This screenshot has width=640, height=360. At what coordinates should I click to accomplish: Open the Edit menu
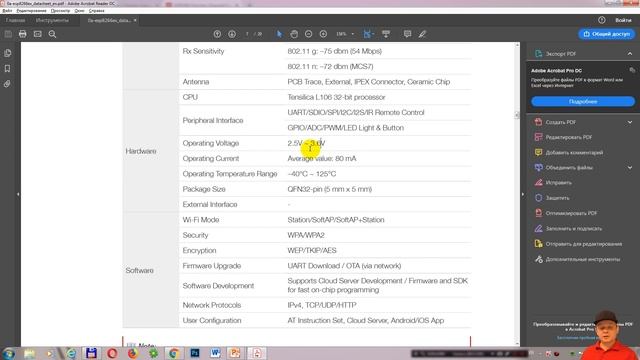(x=31, y=11)
